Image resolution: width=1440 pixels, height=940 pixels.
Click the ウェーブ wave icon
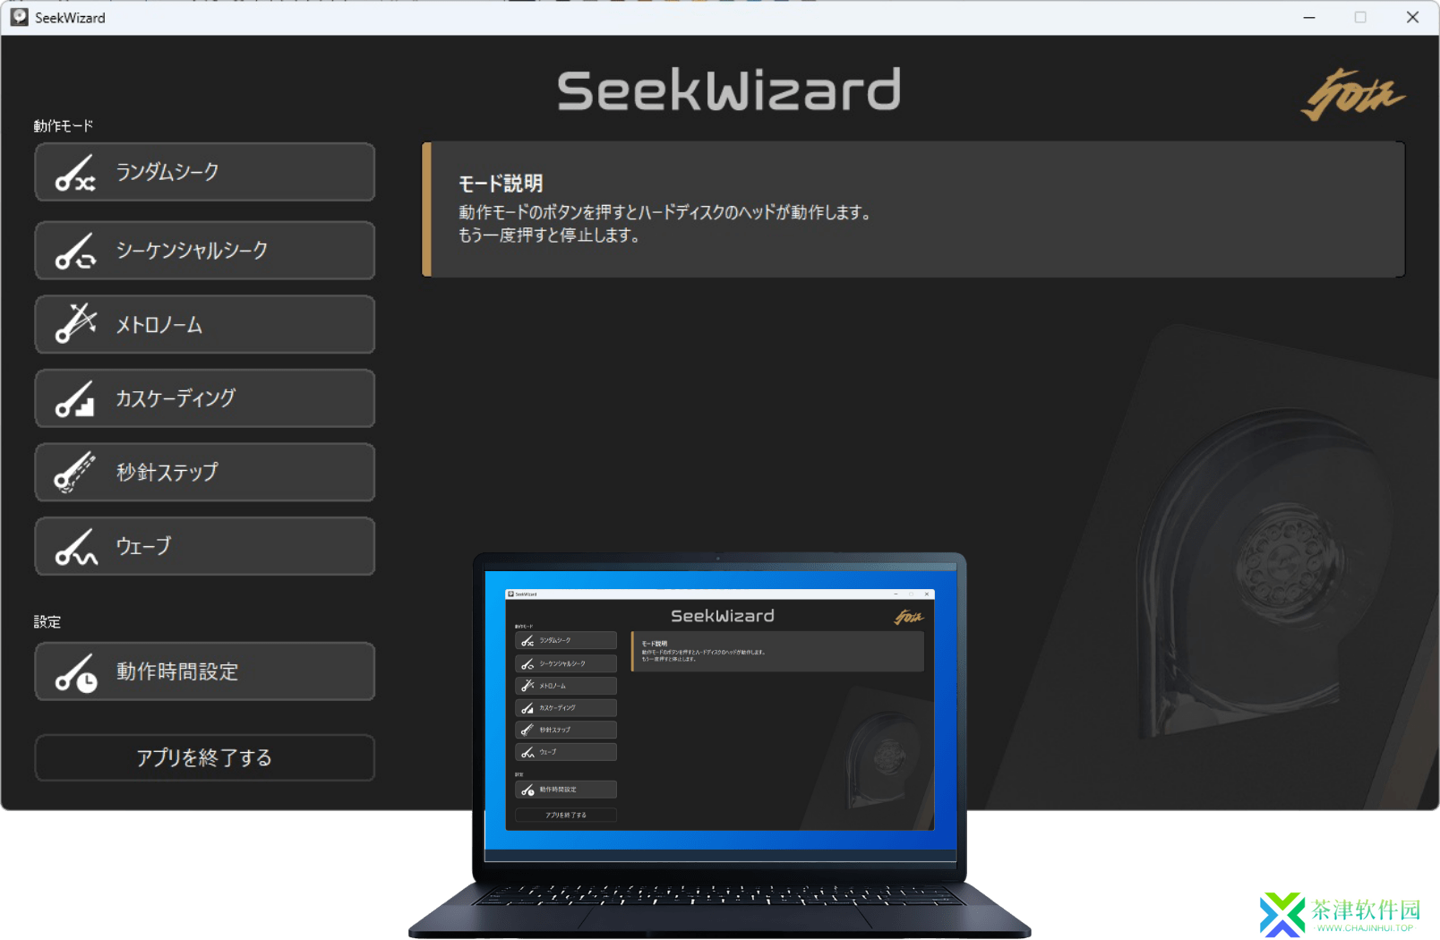(x=75, y=546)
